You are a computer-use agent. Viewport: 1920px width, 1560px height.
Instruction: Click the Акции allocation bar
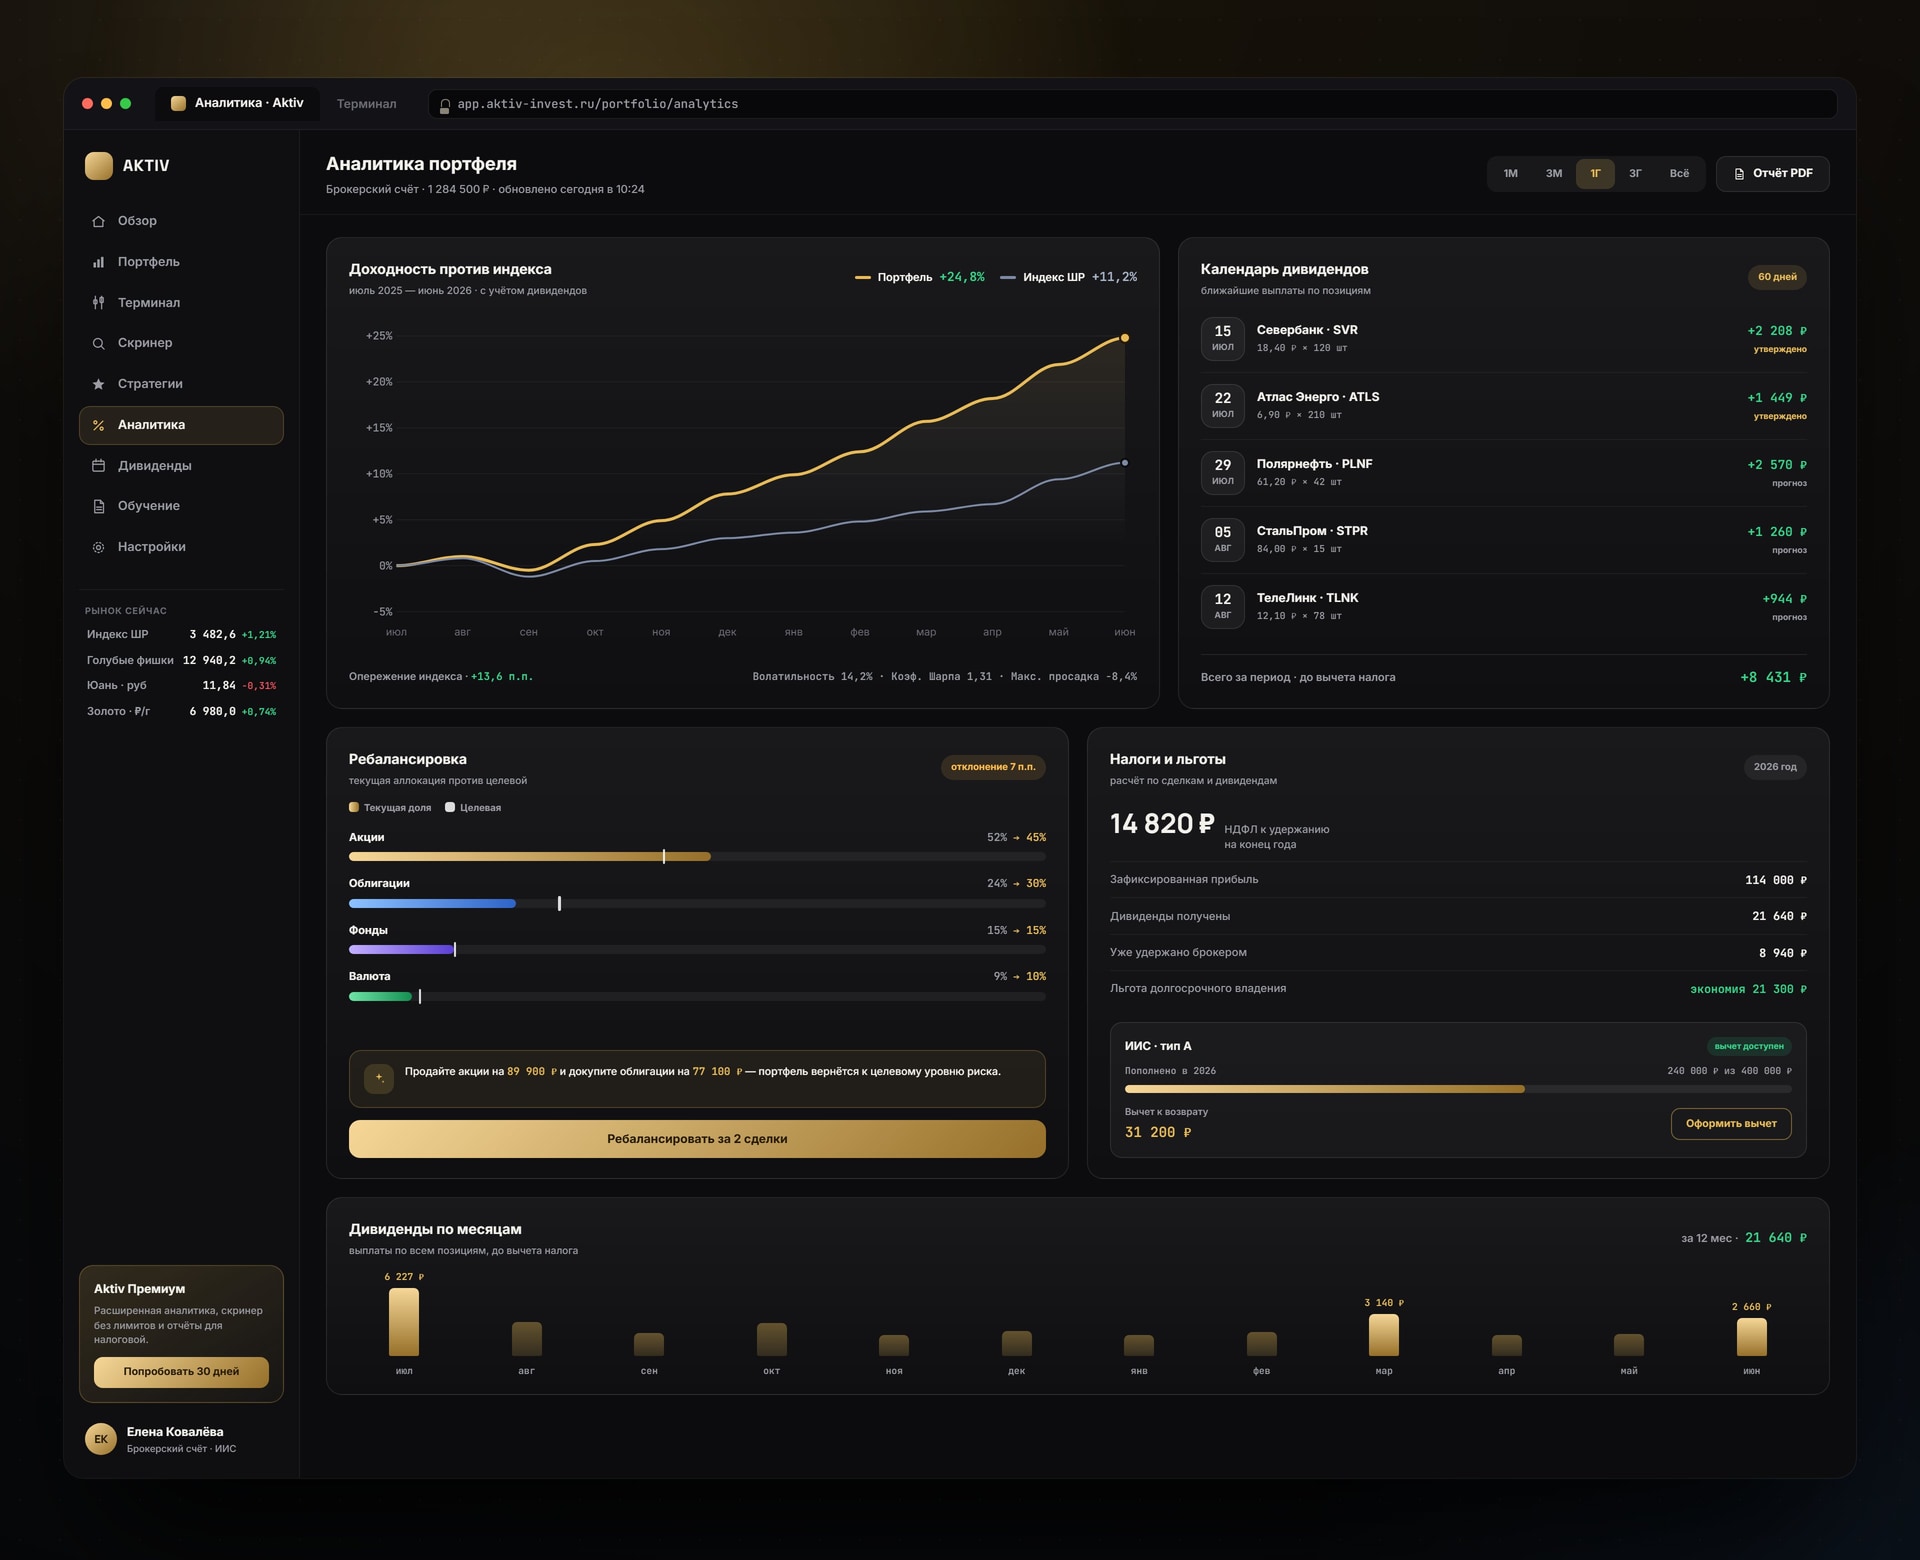(x=697, y=857)
